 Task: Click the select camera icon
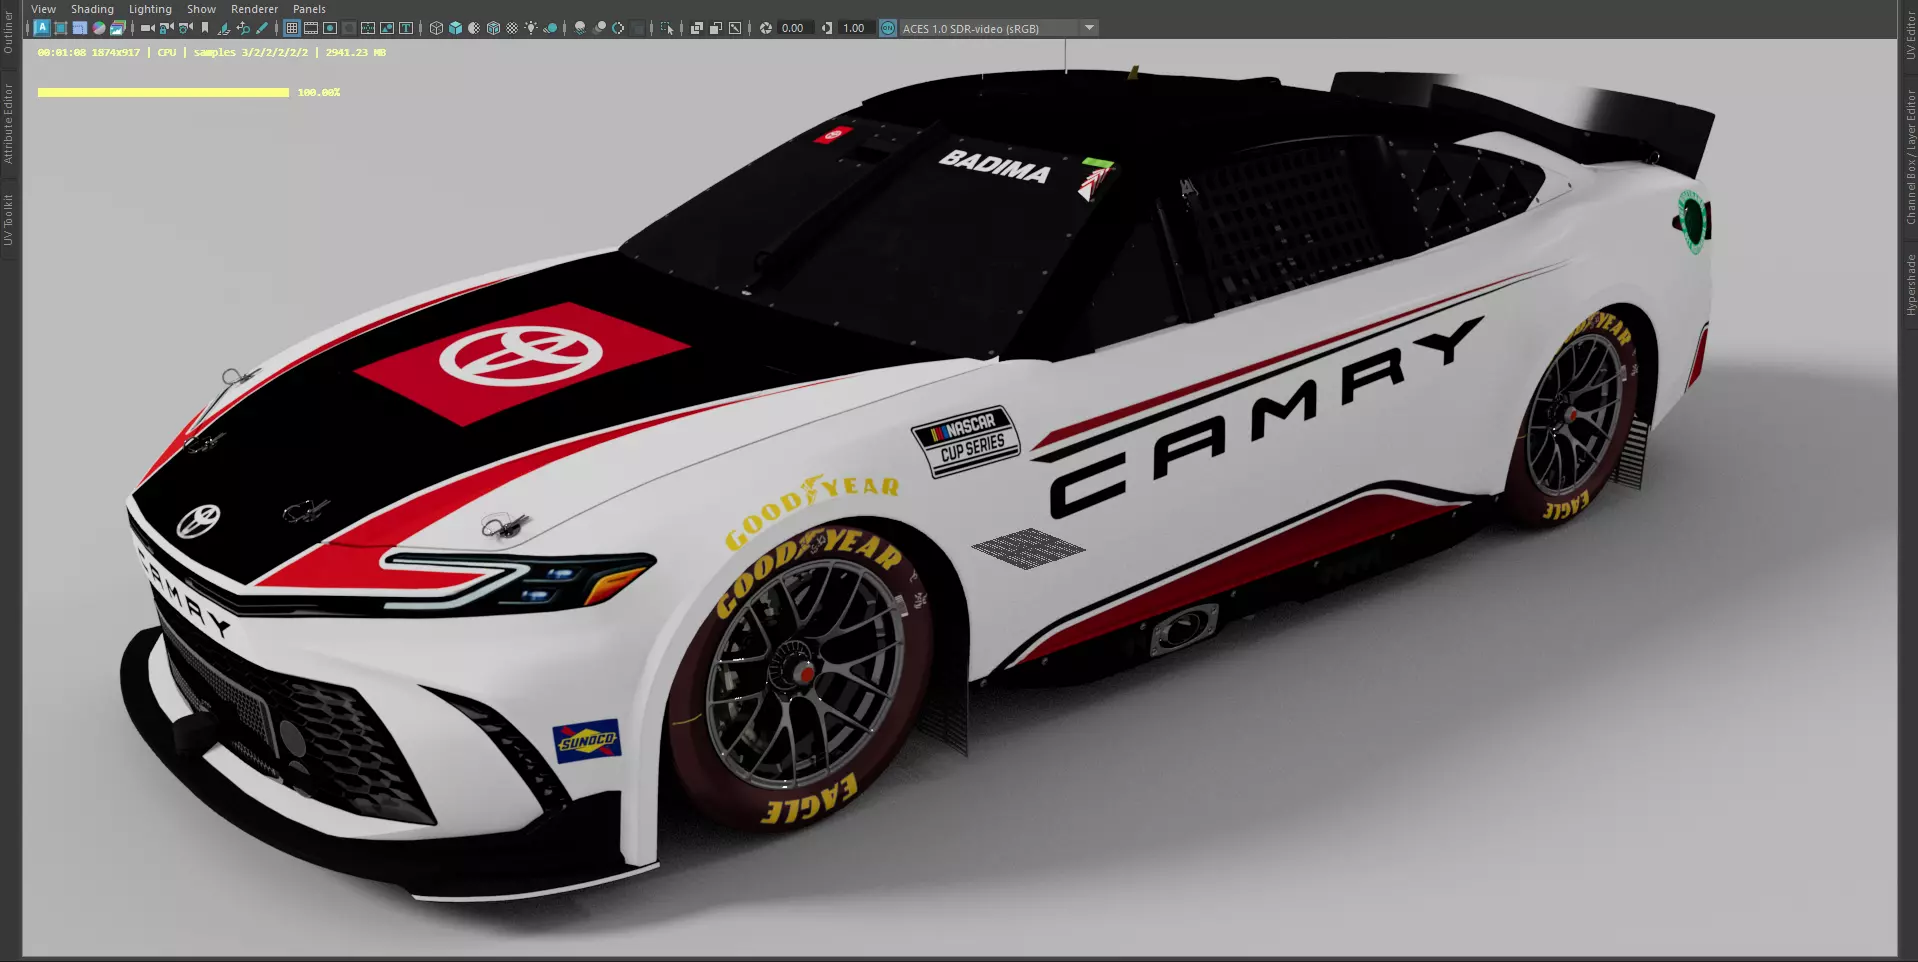pyautogui.click(x=148, y=28)
